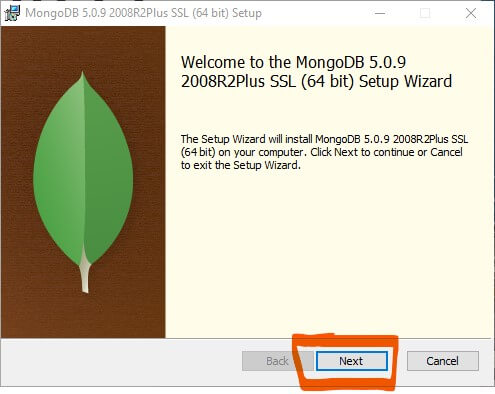
Task: Click the disabled Back button
Action: tap(277, 361)
